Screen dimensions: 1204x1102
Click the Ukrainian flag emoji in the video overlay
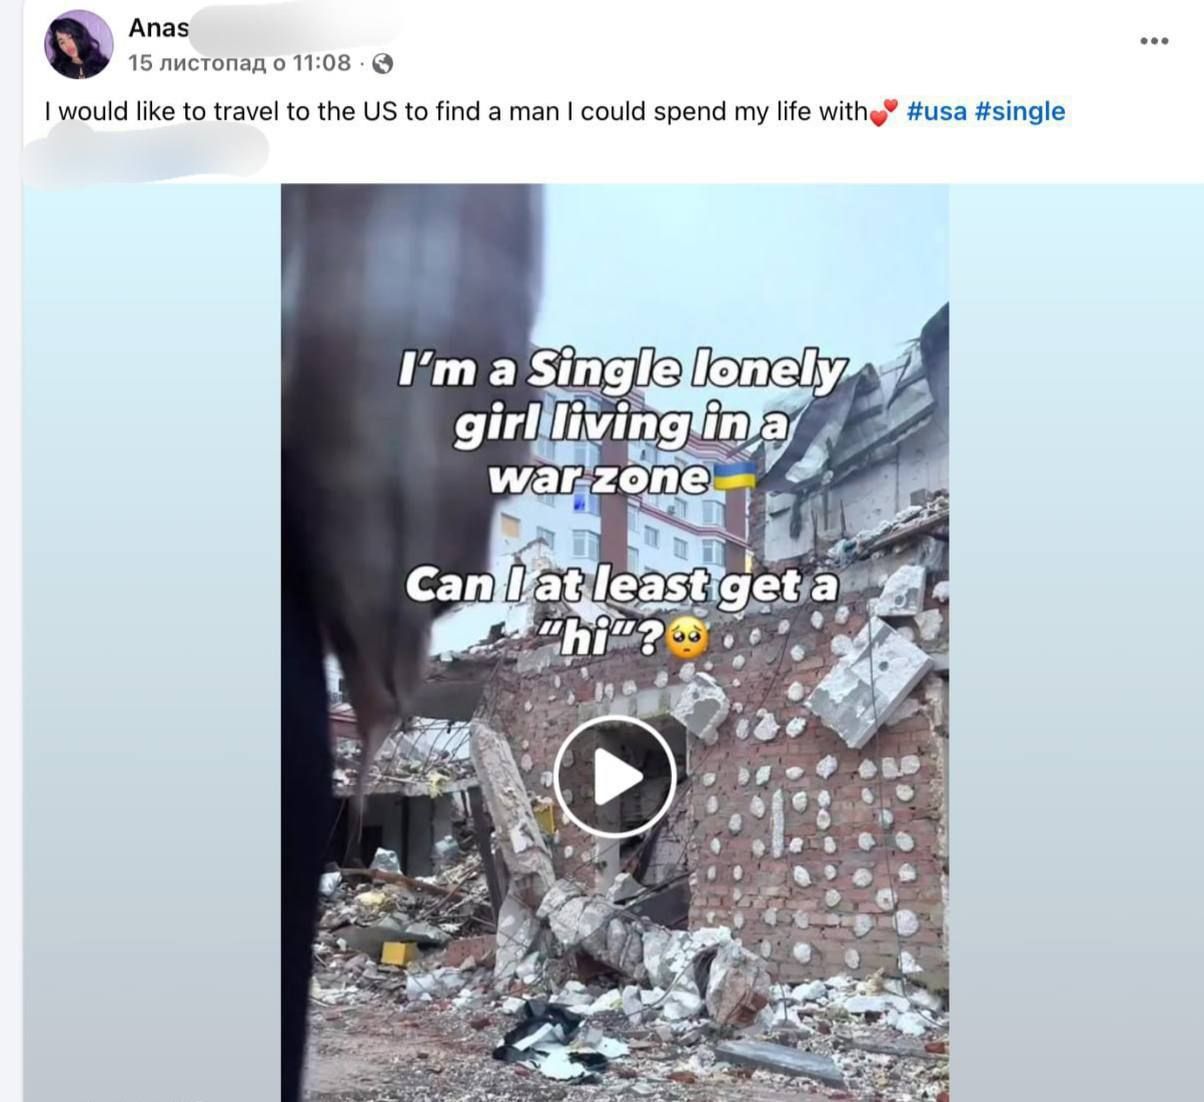[x=733, y=477]
